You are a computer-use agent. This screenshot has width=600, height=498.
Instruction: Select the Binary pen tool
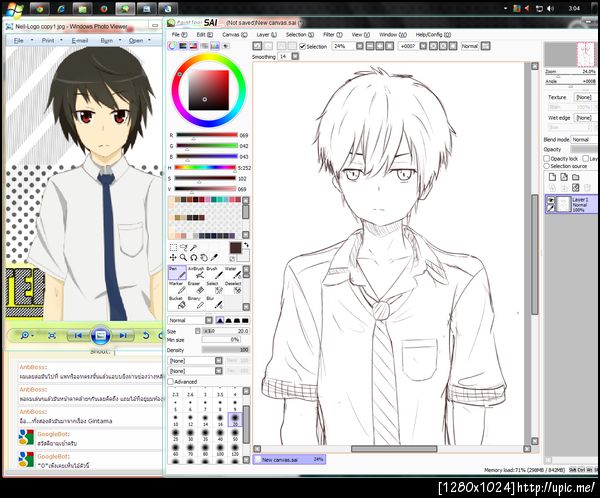pyautogui.click(x=196, y=302)
